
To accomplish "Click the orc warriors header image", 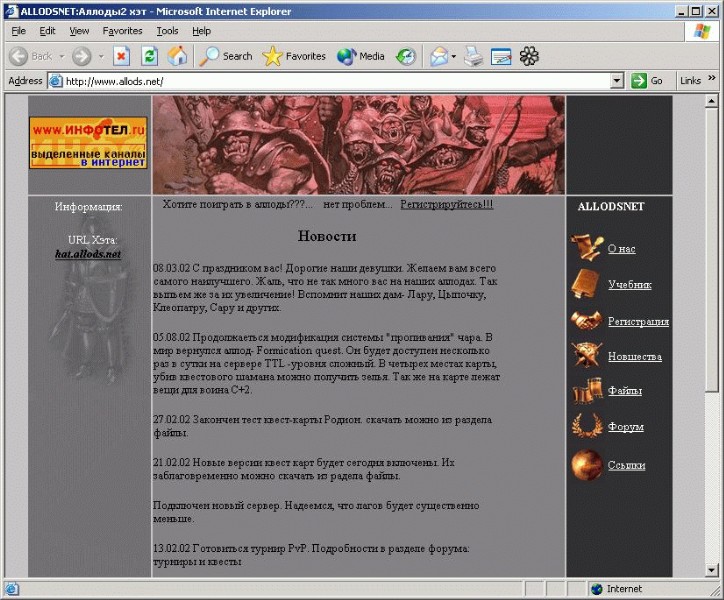I will [358, 145].
